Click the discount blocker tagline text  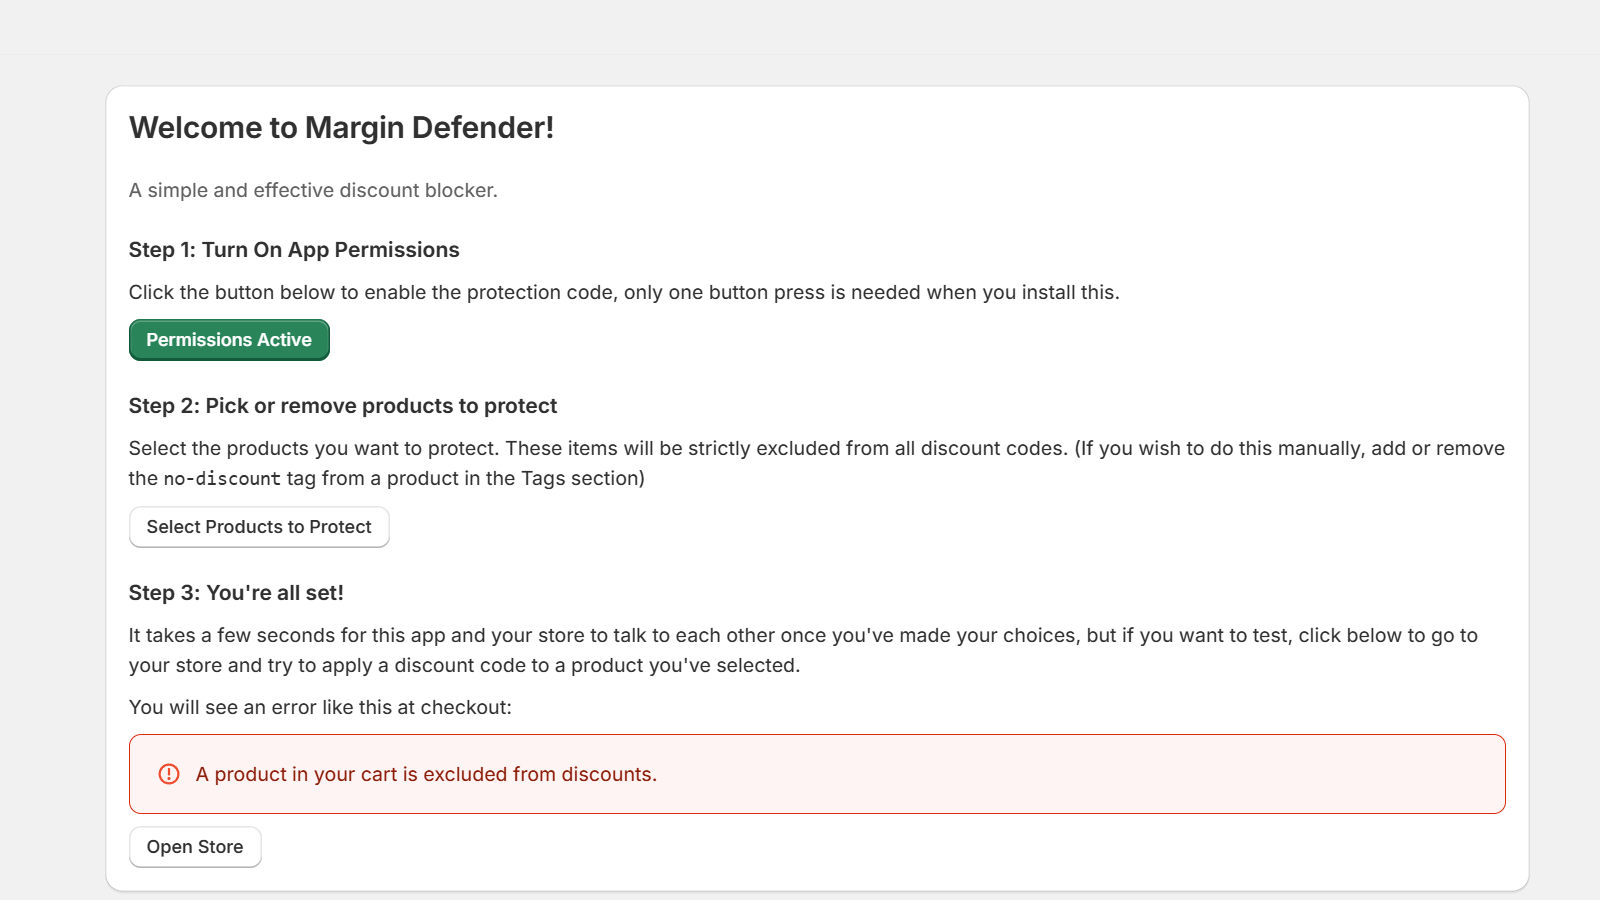(x=313, y=189)
